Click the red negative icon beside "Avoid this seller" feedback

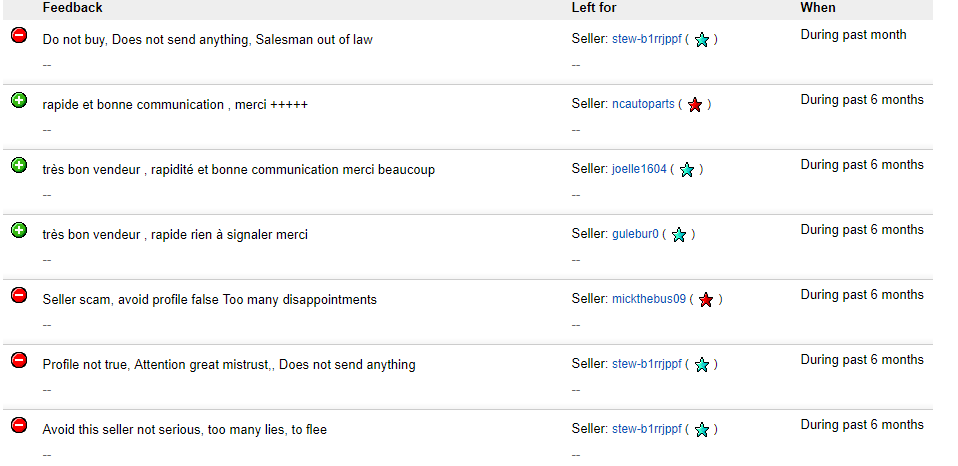19,425
